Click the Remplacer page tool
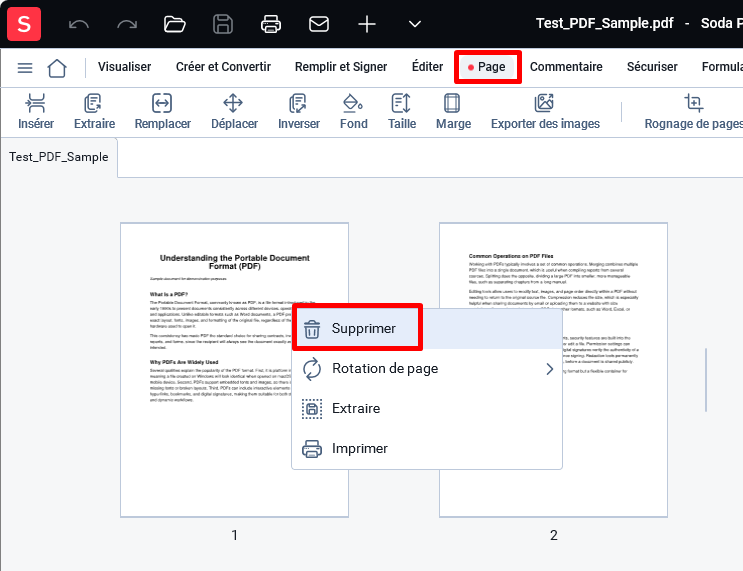Viewport: 743px width, 571px height. (163, 112)
